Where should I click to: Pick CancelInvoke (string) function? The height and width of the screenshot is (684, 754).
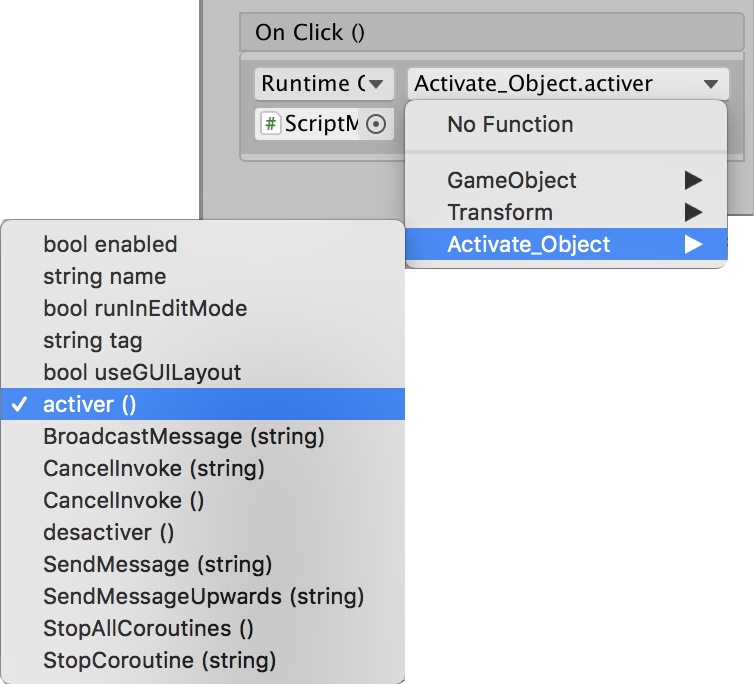tap(154, 468)
